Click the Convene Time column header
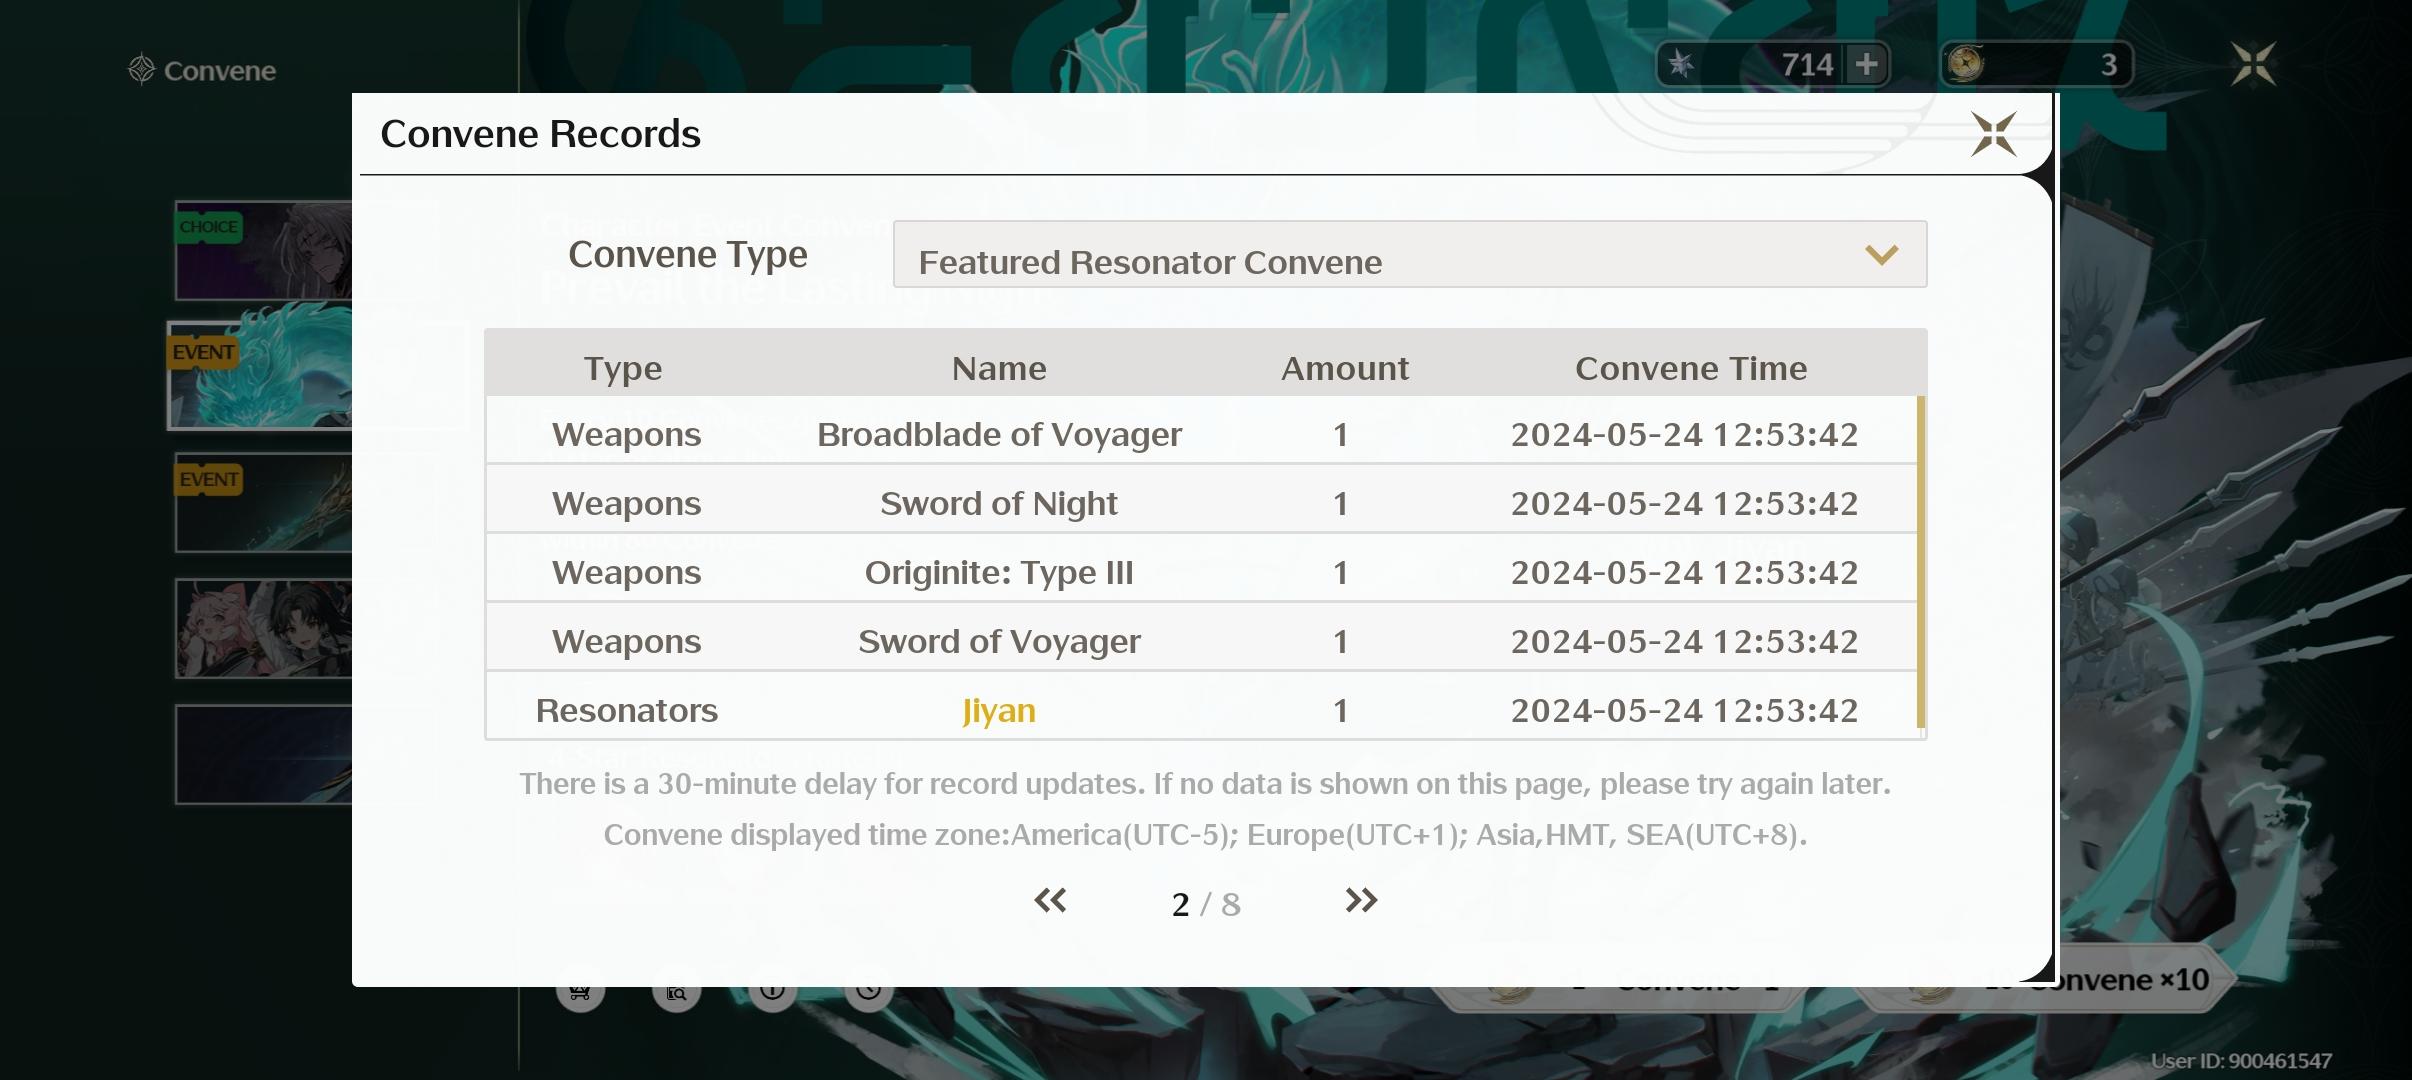The image size is (2412, 1080). [1690, 369]
